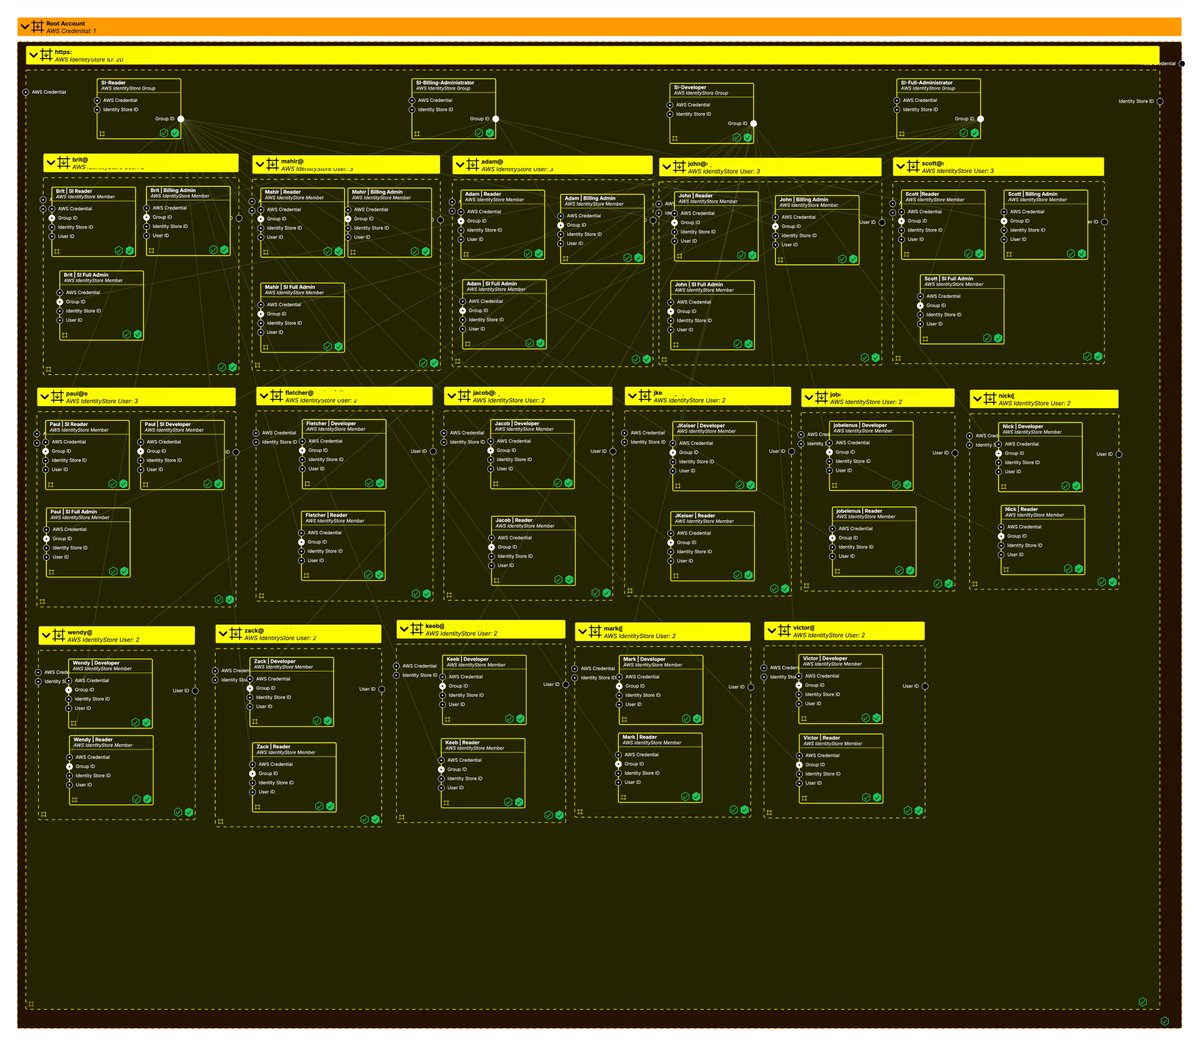Viewport: 1200px width, 1047px height.
Task: Click filled green check on SI-Billing-Administrator node
Action: tap(489, 131)
